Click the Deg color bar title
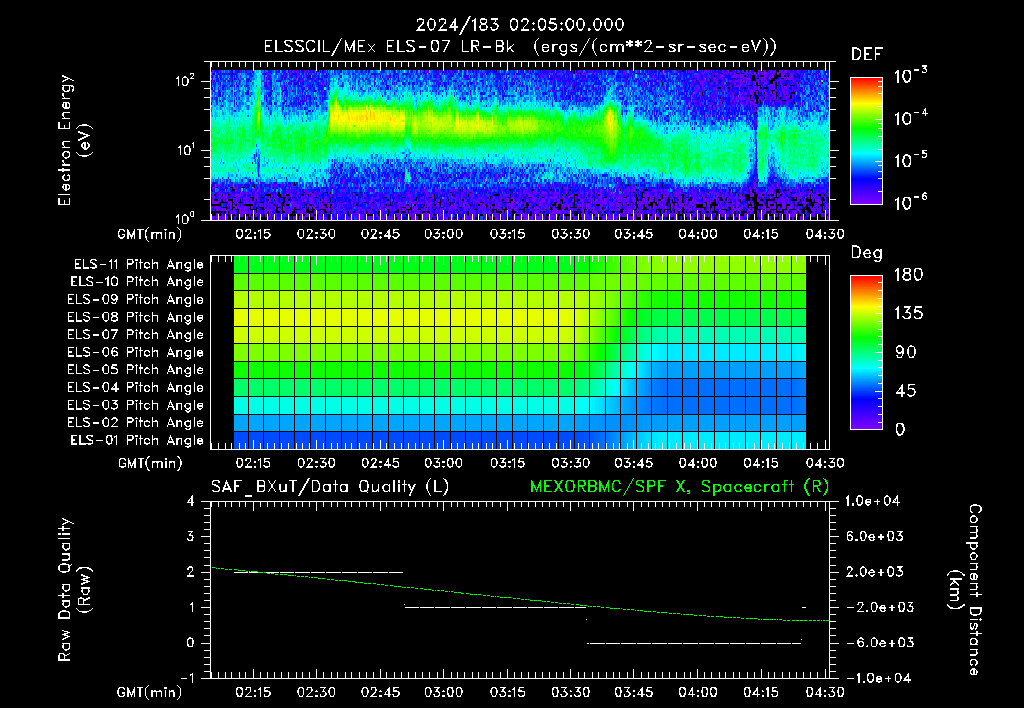This screenshot has height=708, width=1024. [867, 253]
